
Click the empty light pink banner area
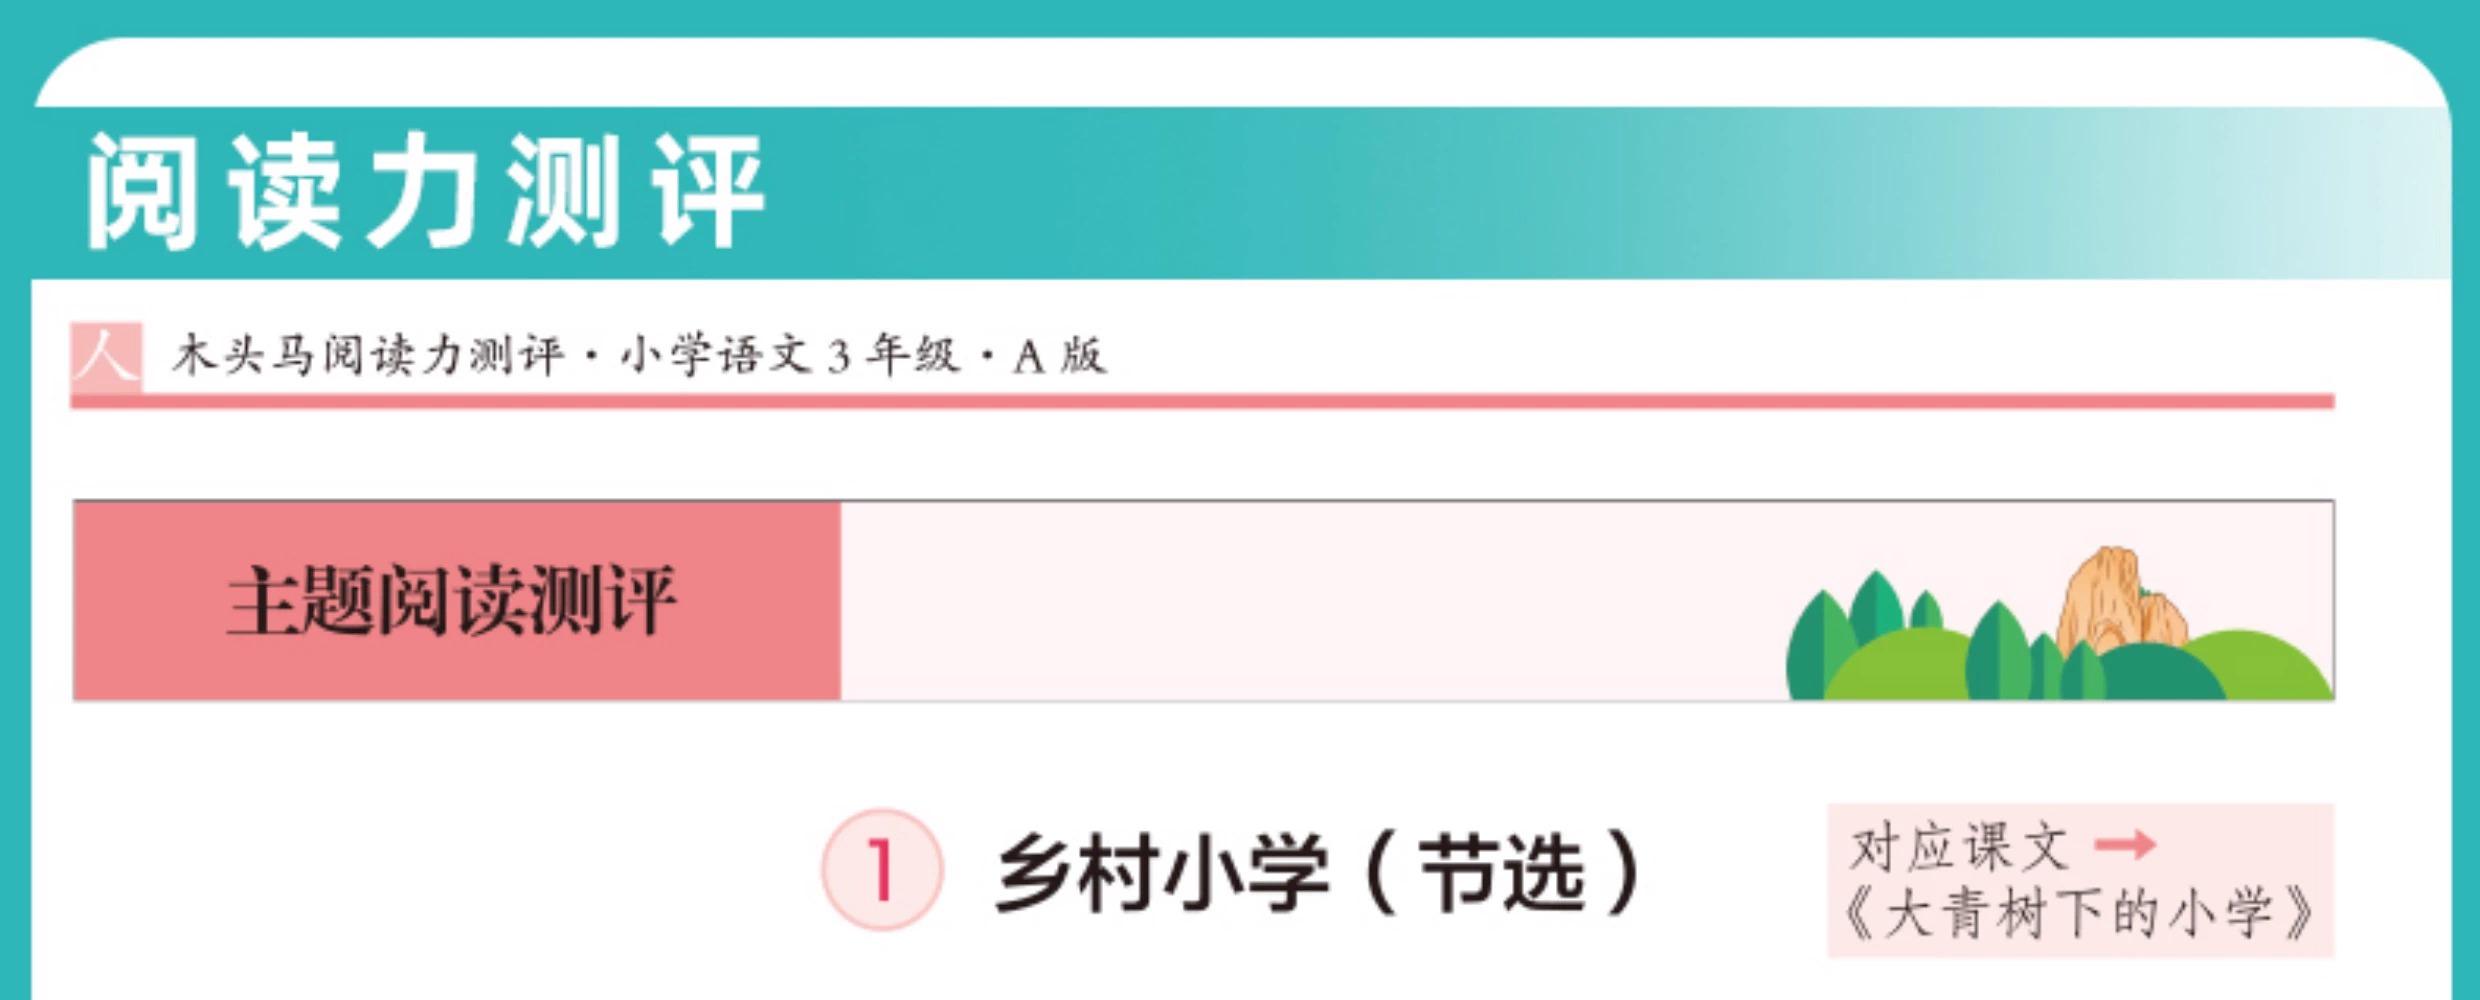point(1300,600)
